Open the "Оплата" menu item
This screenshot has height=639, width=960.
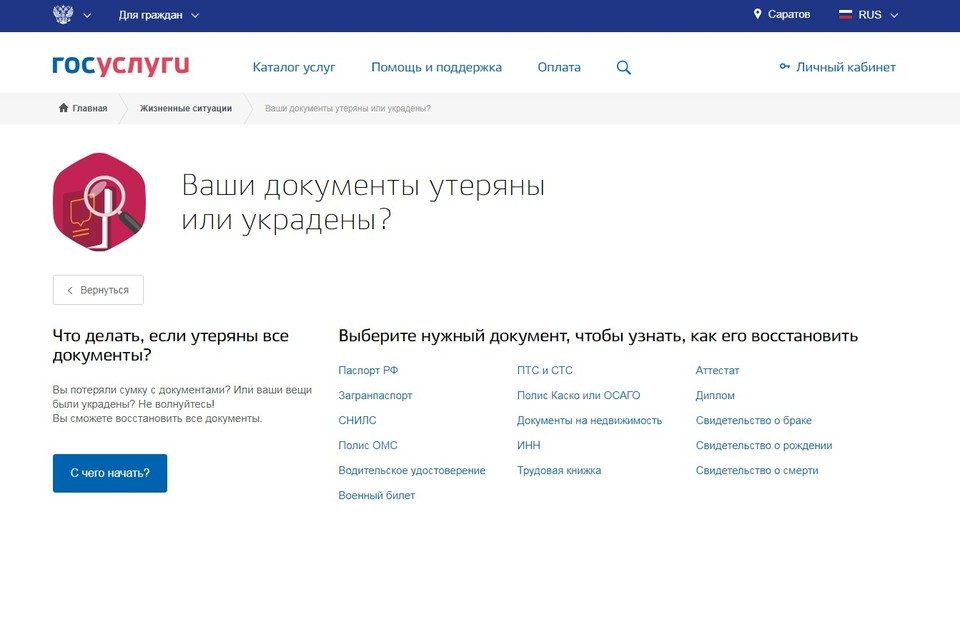tap(558, 67)
